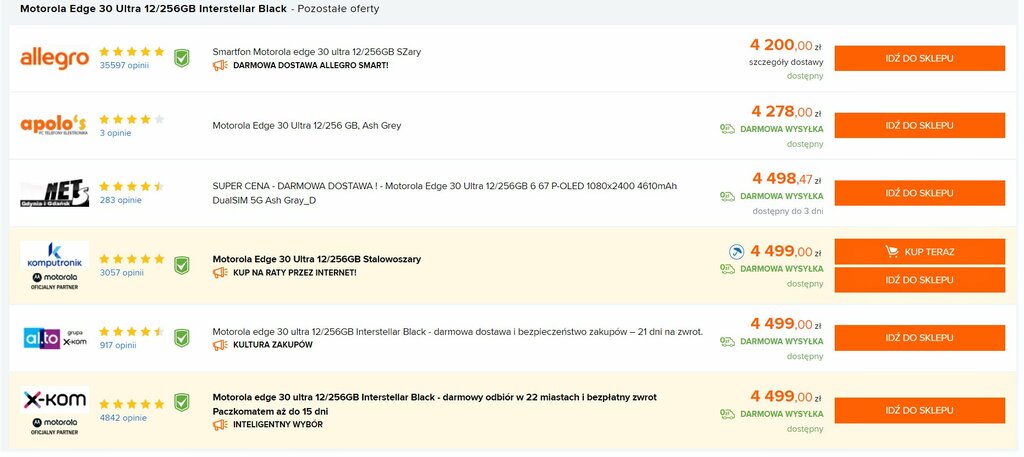Screen dimensions: 1024x457
Task: Click the green trusted shield badge in x-kom row
Action: coord(182,402)
